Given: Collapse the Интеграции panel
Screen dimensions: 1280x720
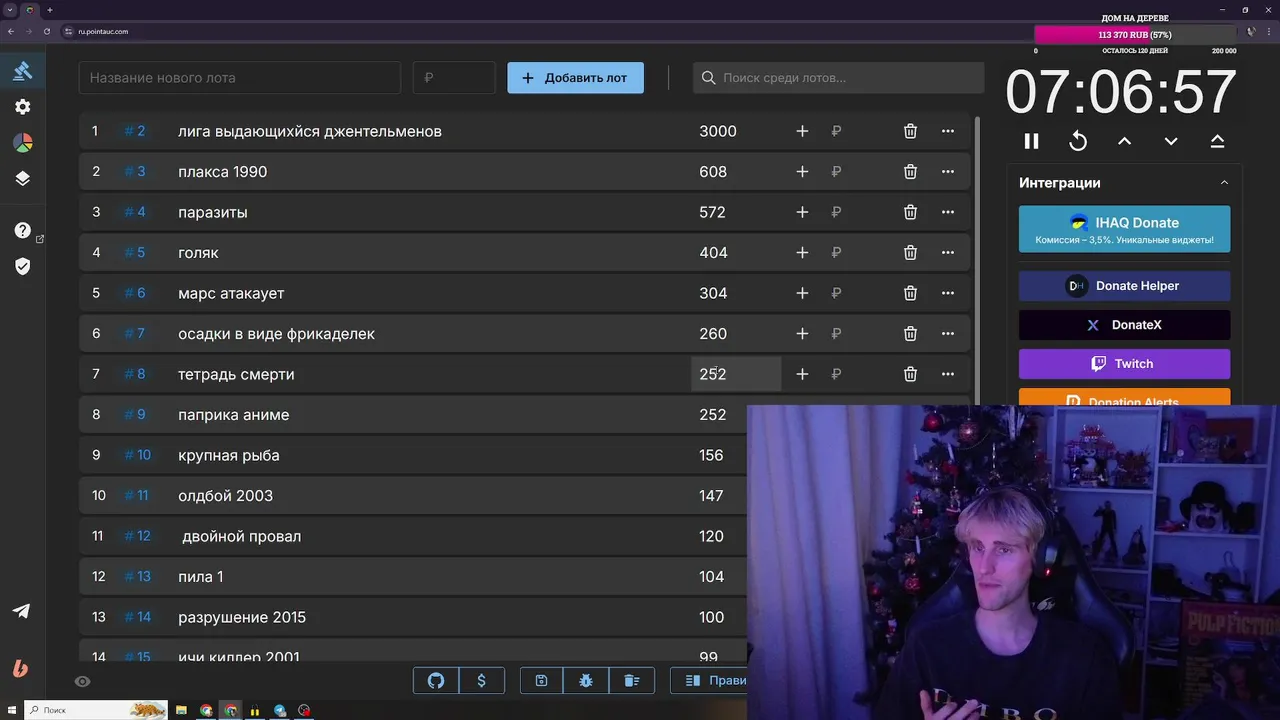Looking at the screenshot, I should point(1224,183).
